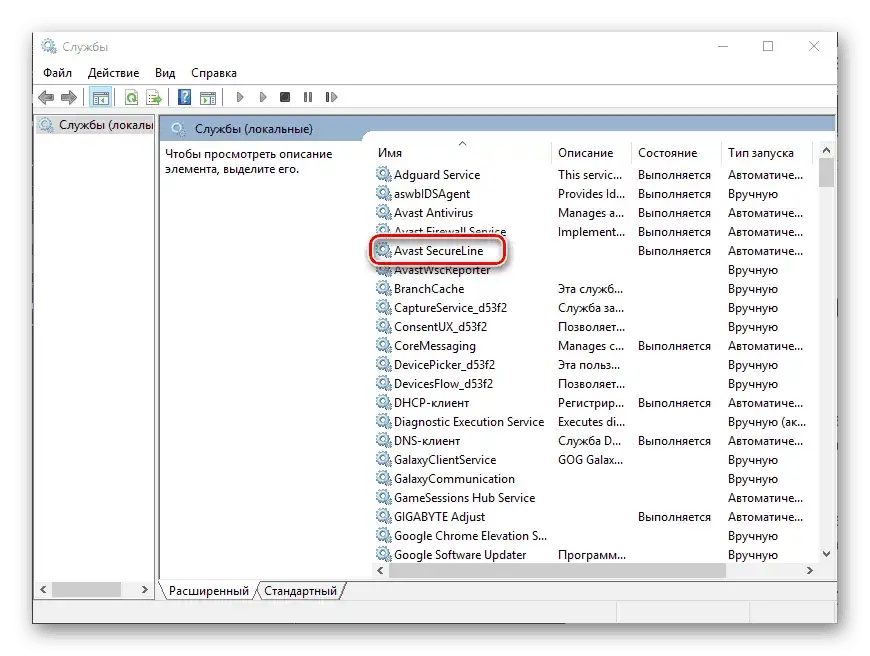870x656 pixels.
Task: Toggle the action pane visibility icon
Action: 208,97
